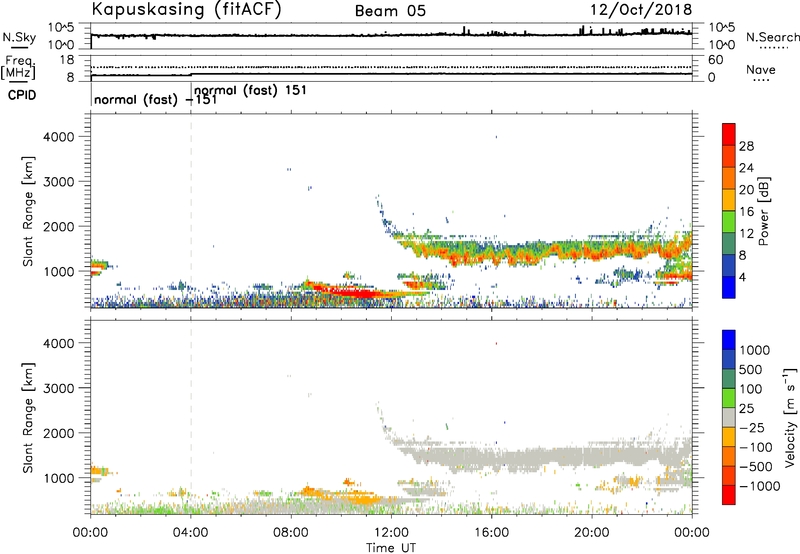Viewport: 800px width, 554px height.
Task: Click the '100' velocity scale value
Action: 751,389
